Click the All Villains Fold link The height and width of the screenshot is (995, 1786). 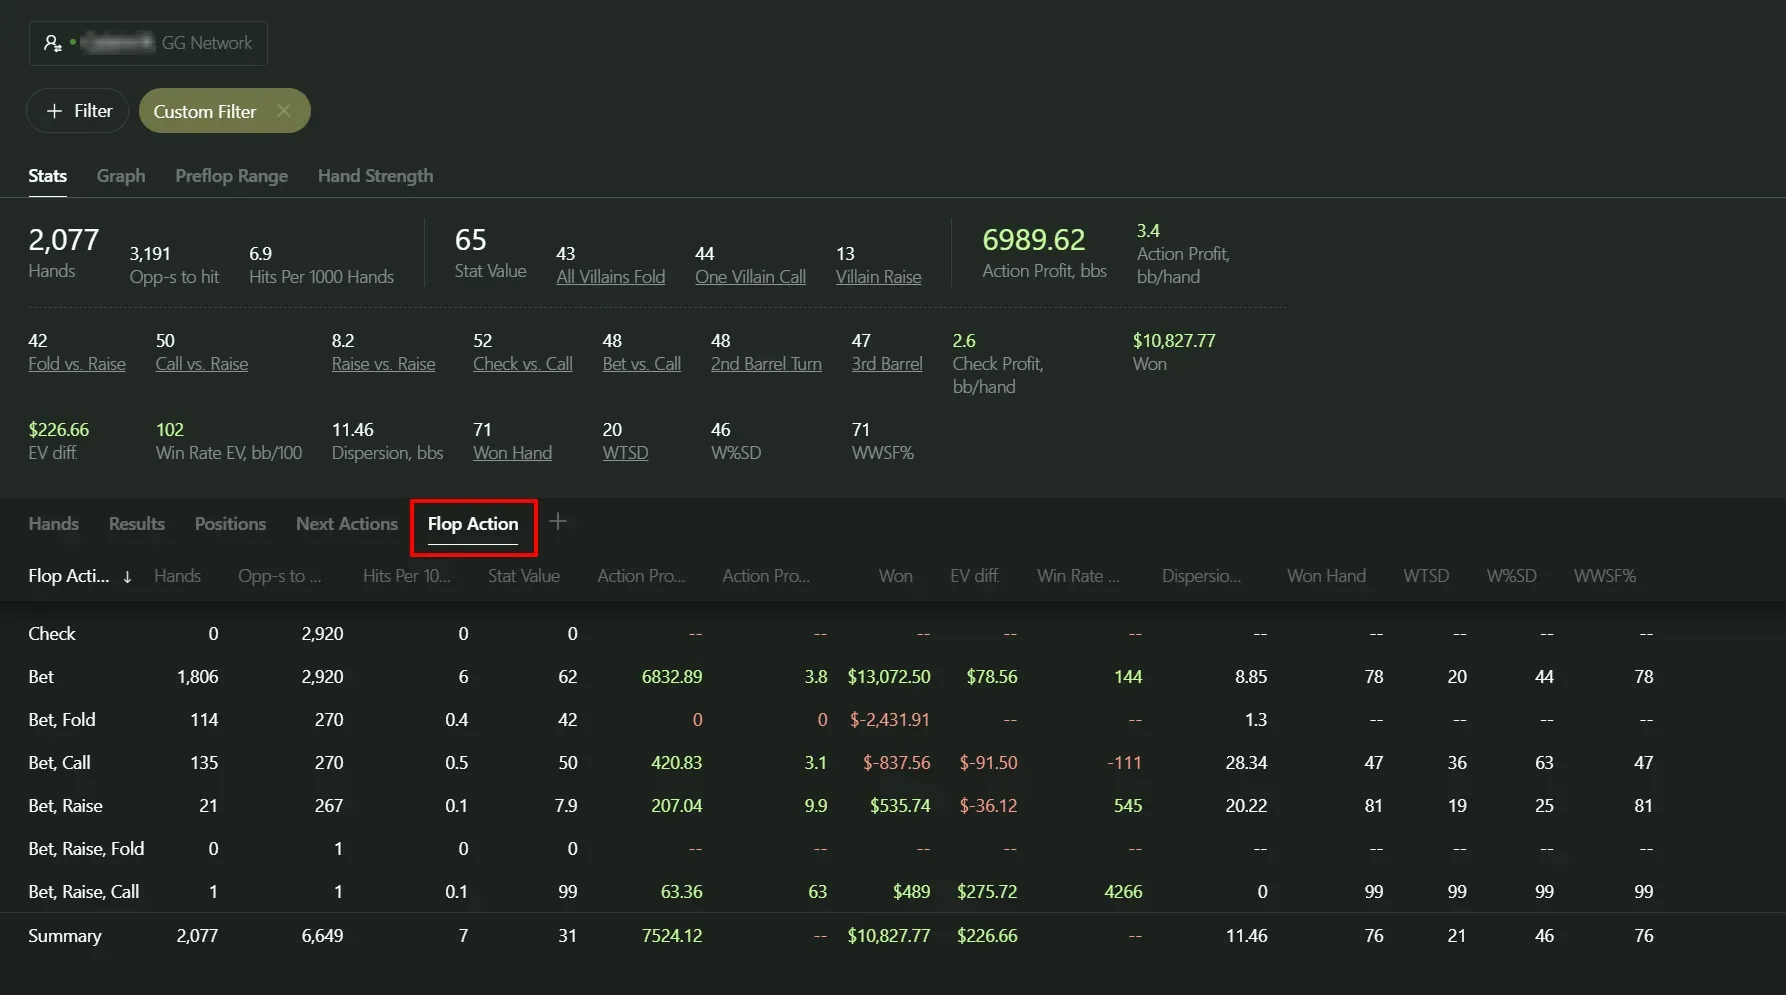[x=610, y=277]
